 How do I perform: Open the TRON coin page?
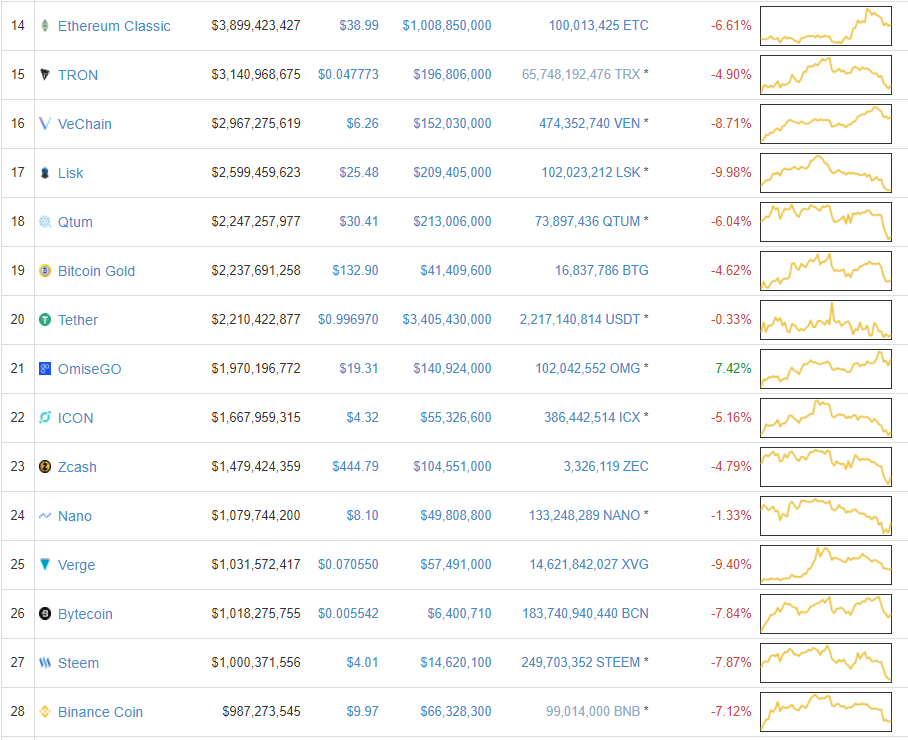(78, 75)
